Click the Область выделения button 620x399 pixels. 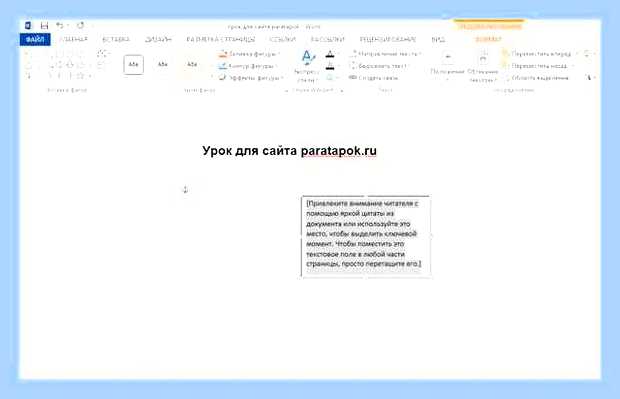tap(536, 78)
